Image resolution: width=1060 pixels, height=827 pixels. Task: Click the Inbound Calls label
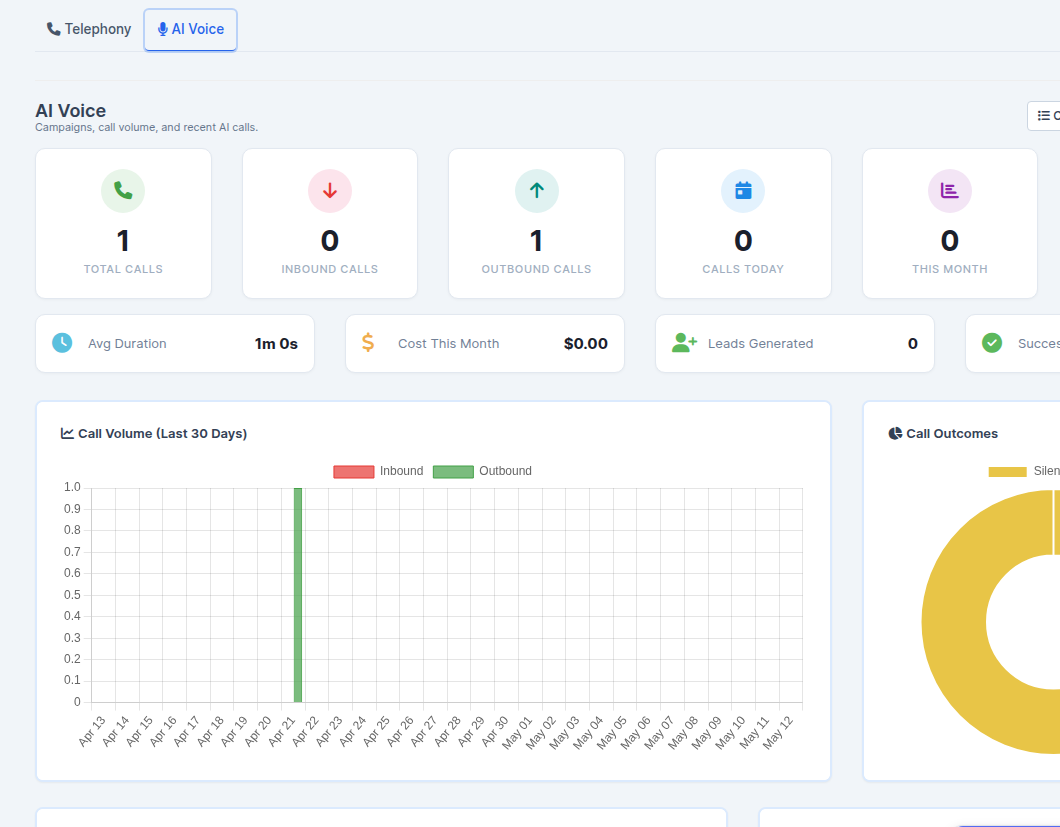pos(330,269)
